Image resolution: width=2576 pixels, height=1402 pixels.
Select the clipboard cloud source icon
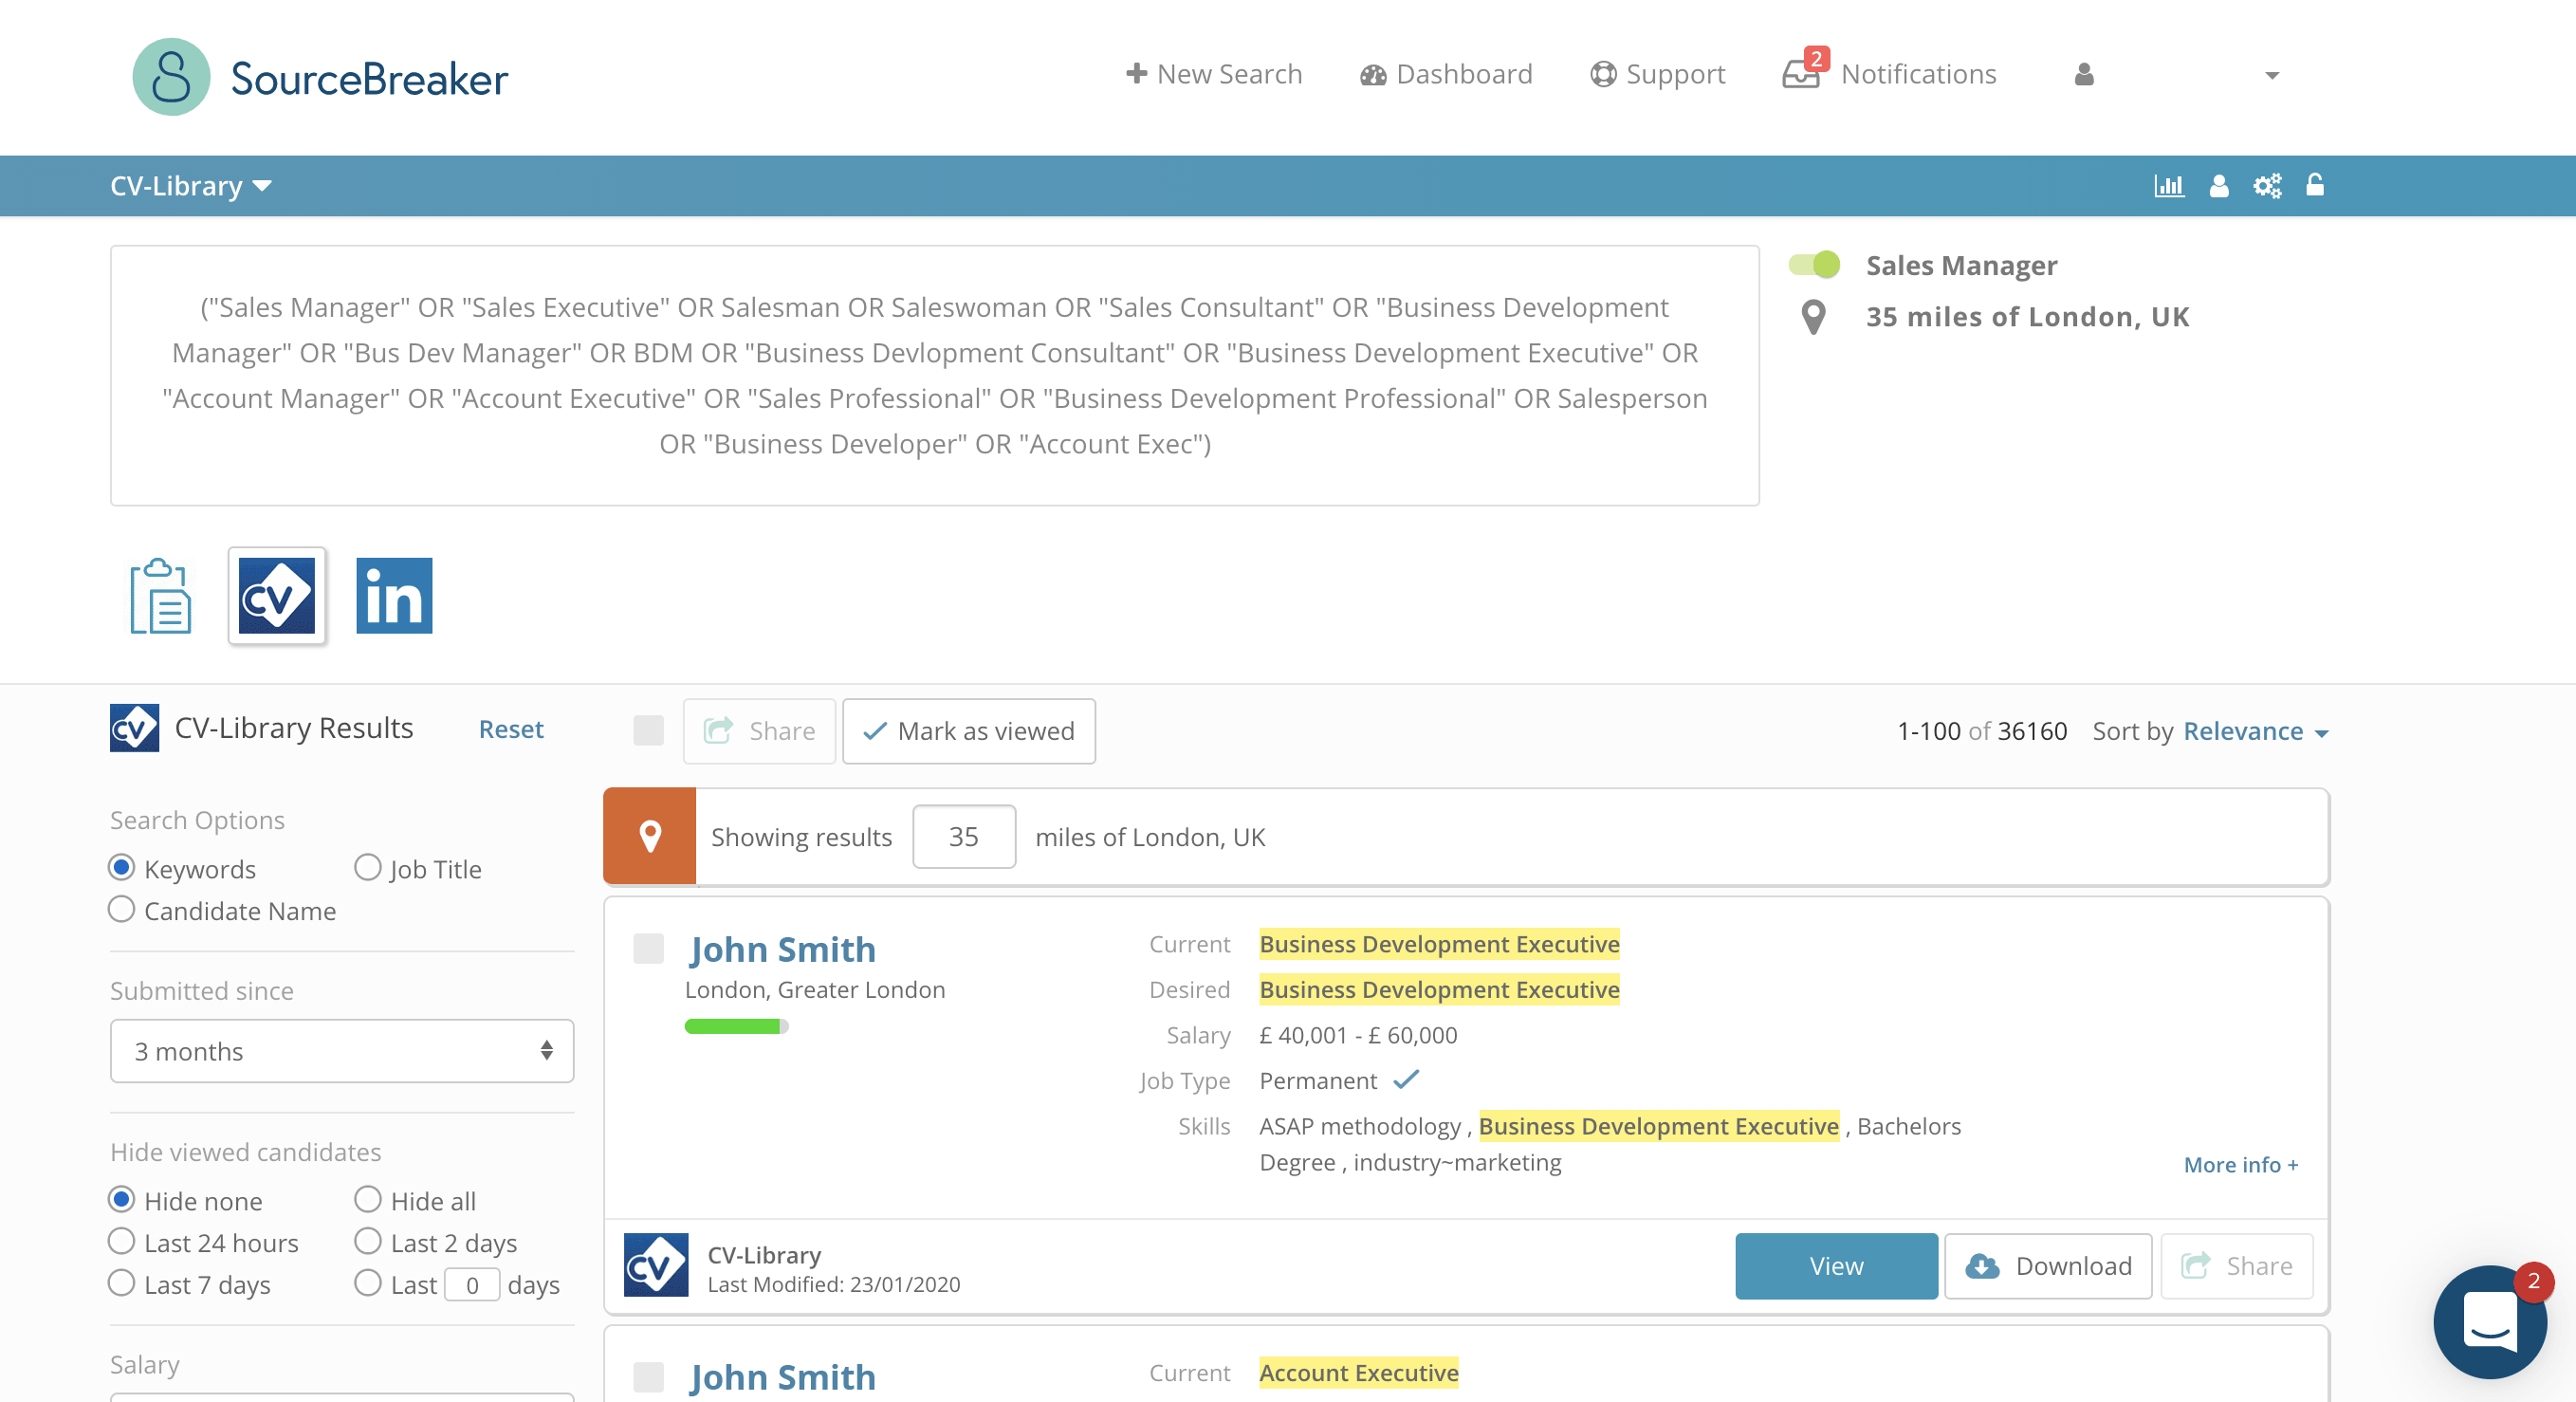pyautogui.click(x=160, y=596)
